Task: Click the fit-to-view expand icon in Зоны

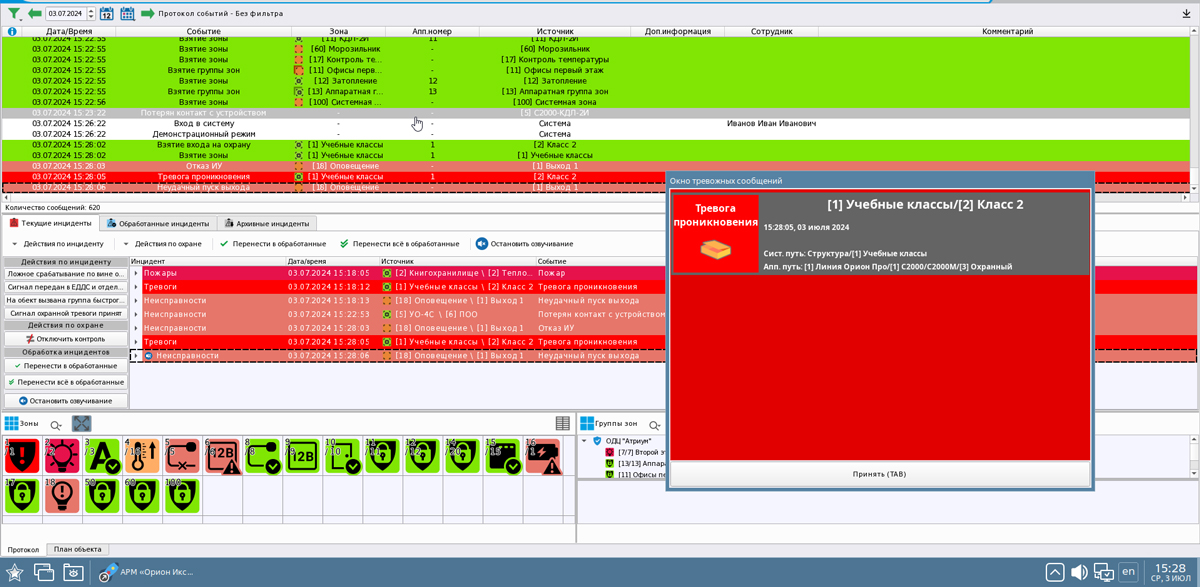Action: click(x=82, y=424)
